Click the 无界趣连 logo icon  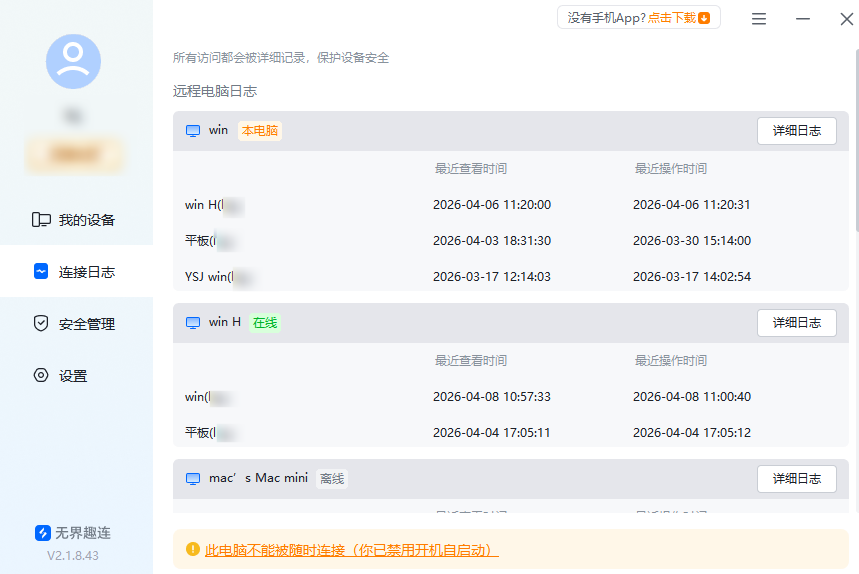(43, 533)
